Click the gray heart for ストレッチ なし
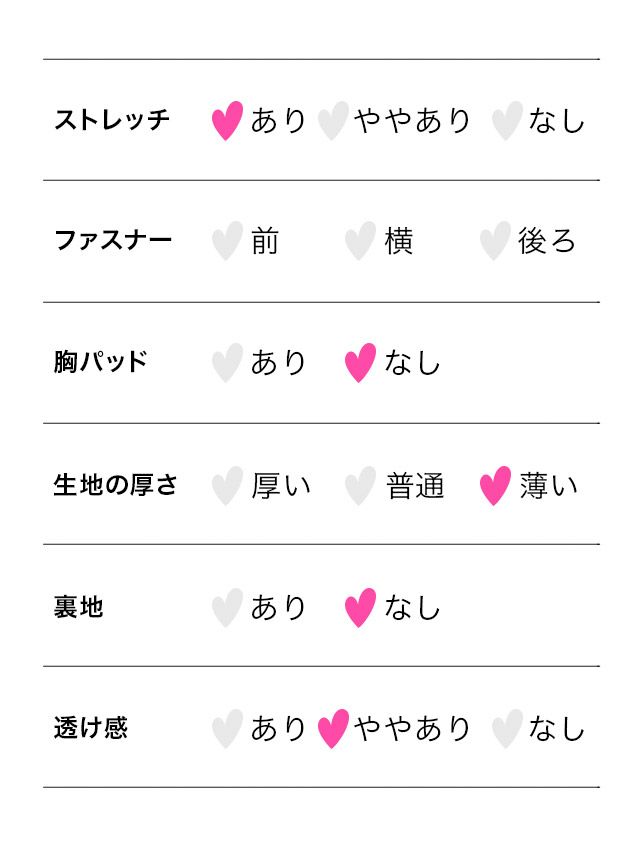The width and height of the screenshot is (640, 854). click(507, 121)
